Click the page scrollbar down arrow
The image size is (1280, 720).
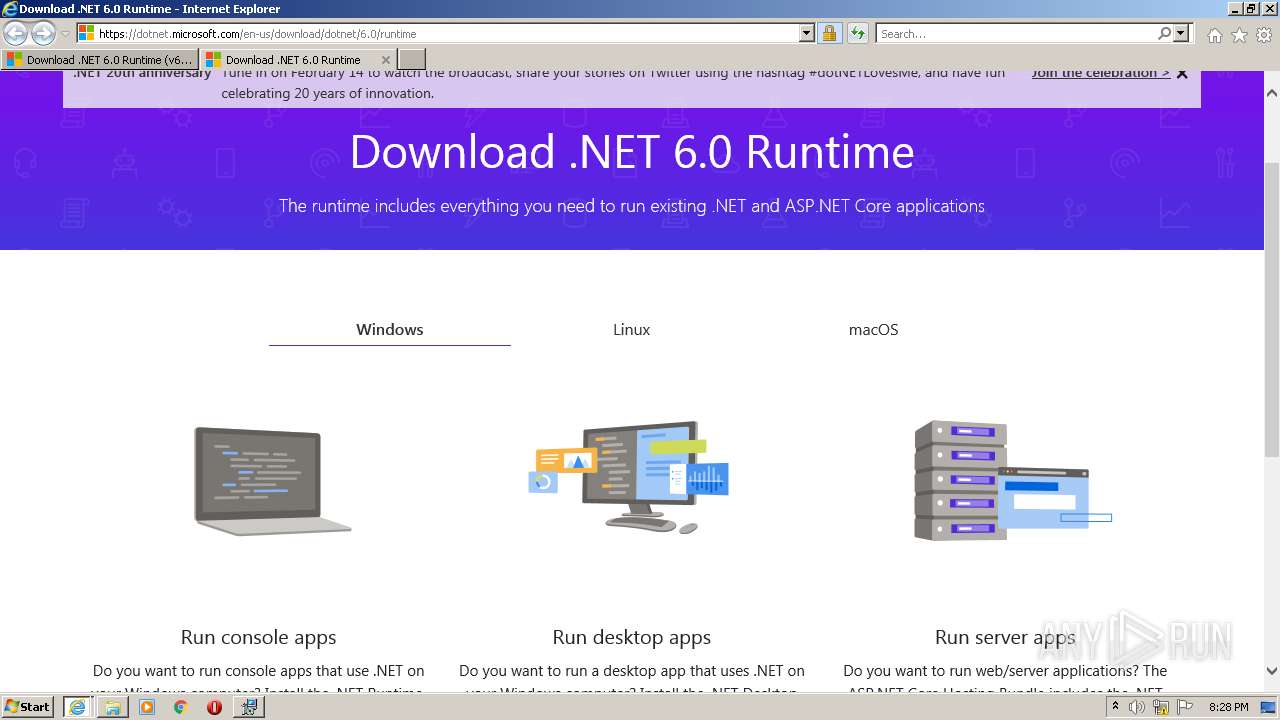click(x=1272, y=671)
